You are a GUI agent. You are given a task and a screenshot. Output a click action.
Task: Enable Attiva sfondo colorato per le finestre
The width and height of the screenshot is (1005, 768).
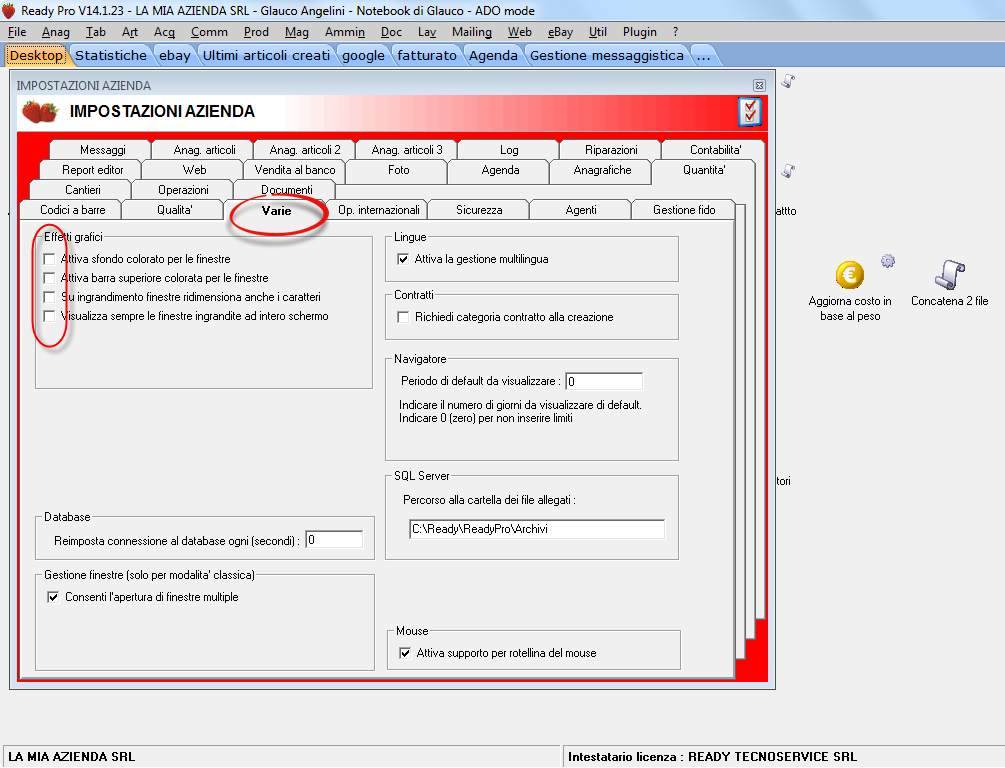click(x=49, y=259)
